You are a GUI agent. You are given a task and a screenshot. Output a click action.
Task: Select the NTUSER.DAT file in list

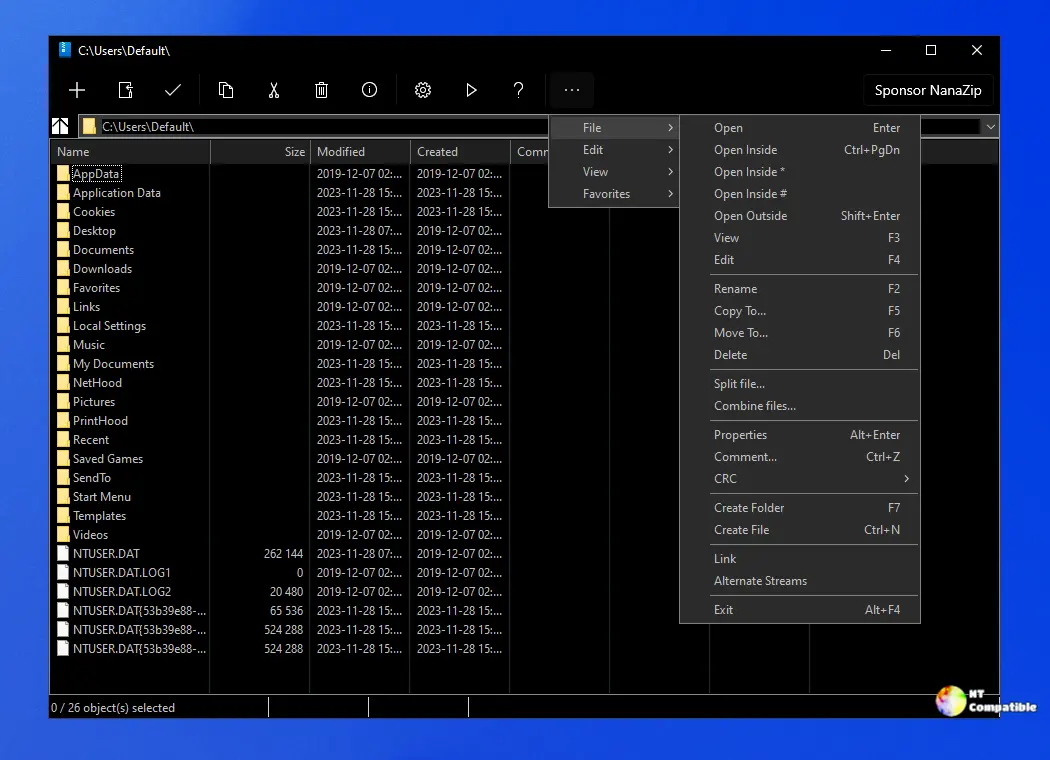point(106,554)
